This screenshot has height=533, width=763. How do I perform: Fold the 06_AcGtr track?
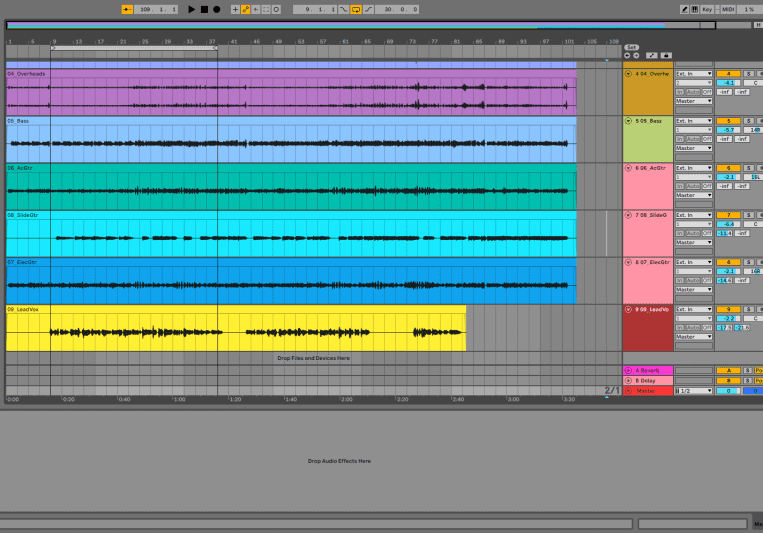click(628, 168)
